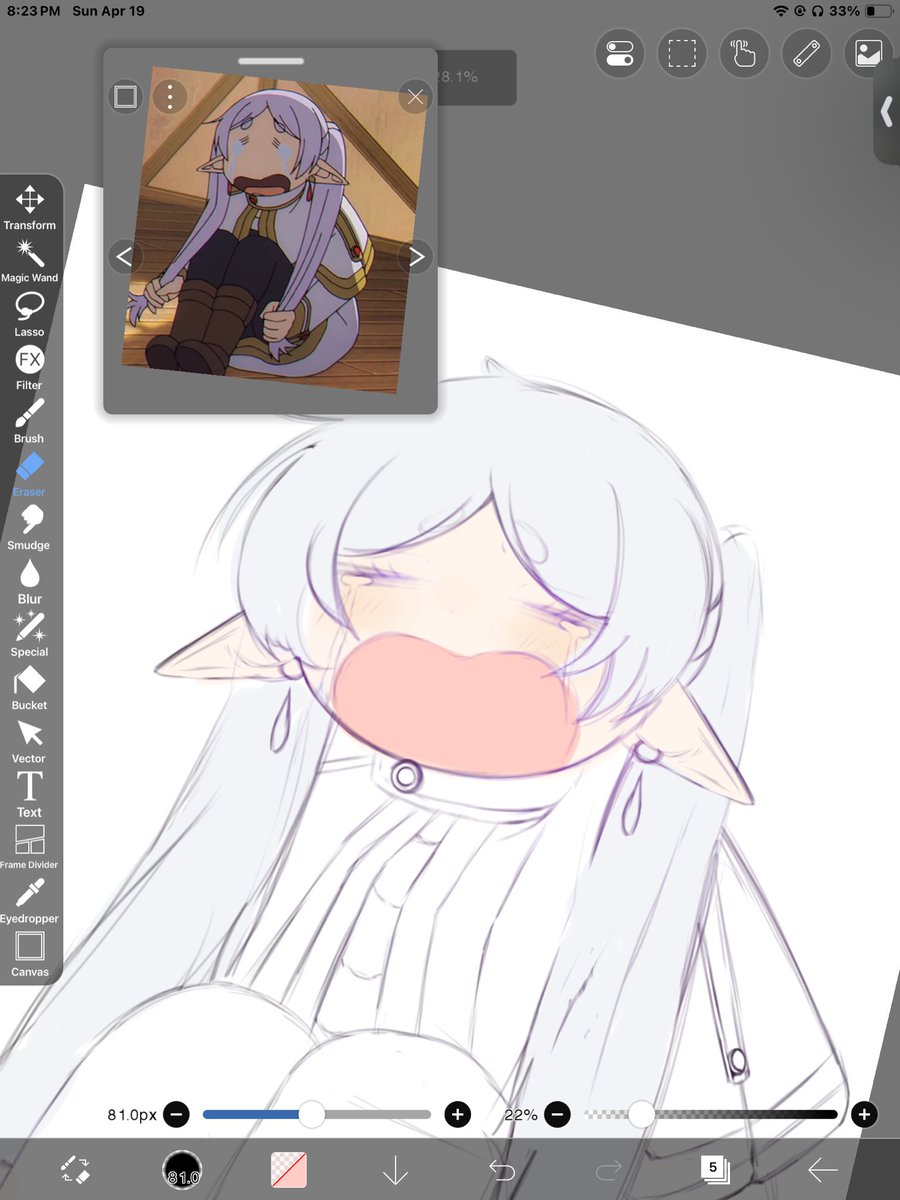Decrease brush thickness with minus button
900x1200 pixels.
pos(176,1114)
